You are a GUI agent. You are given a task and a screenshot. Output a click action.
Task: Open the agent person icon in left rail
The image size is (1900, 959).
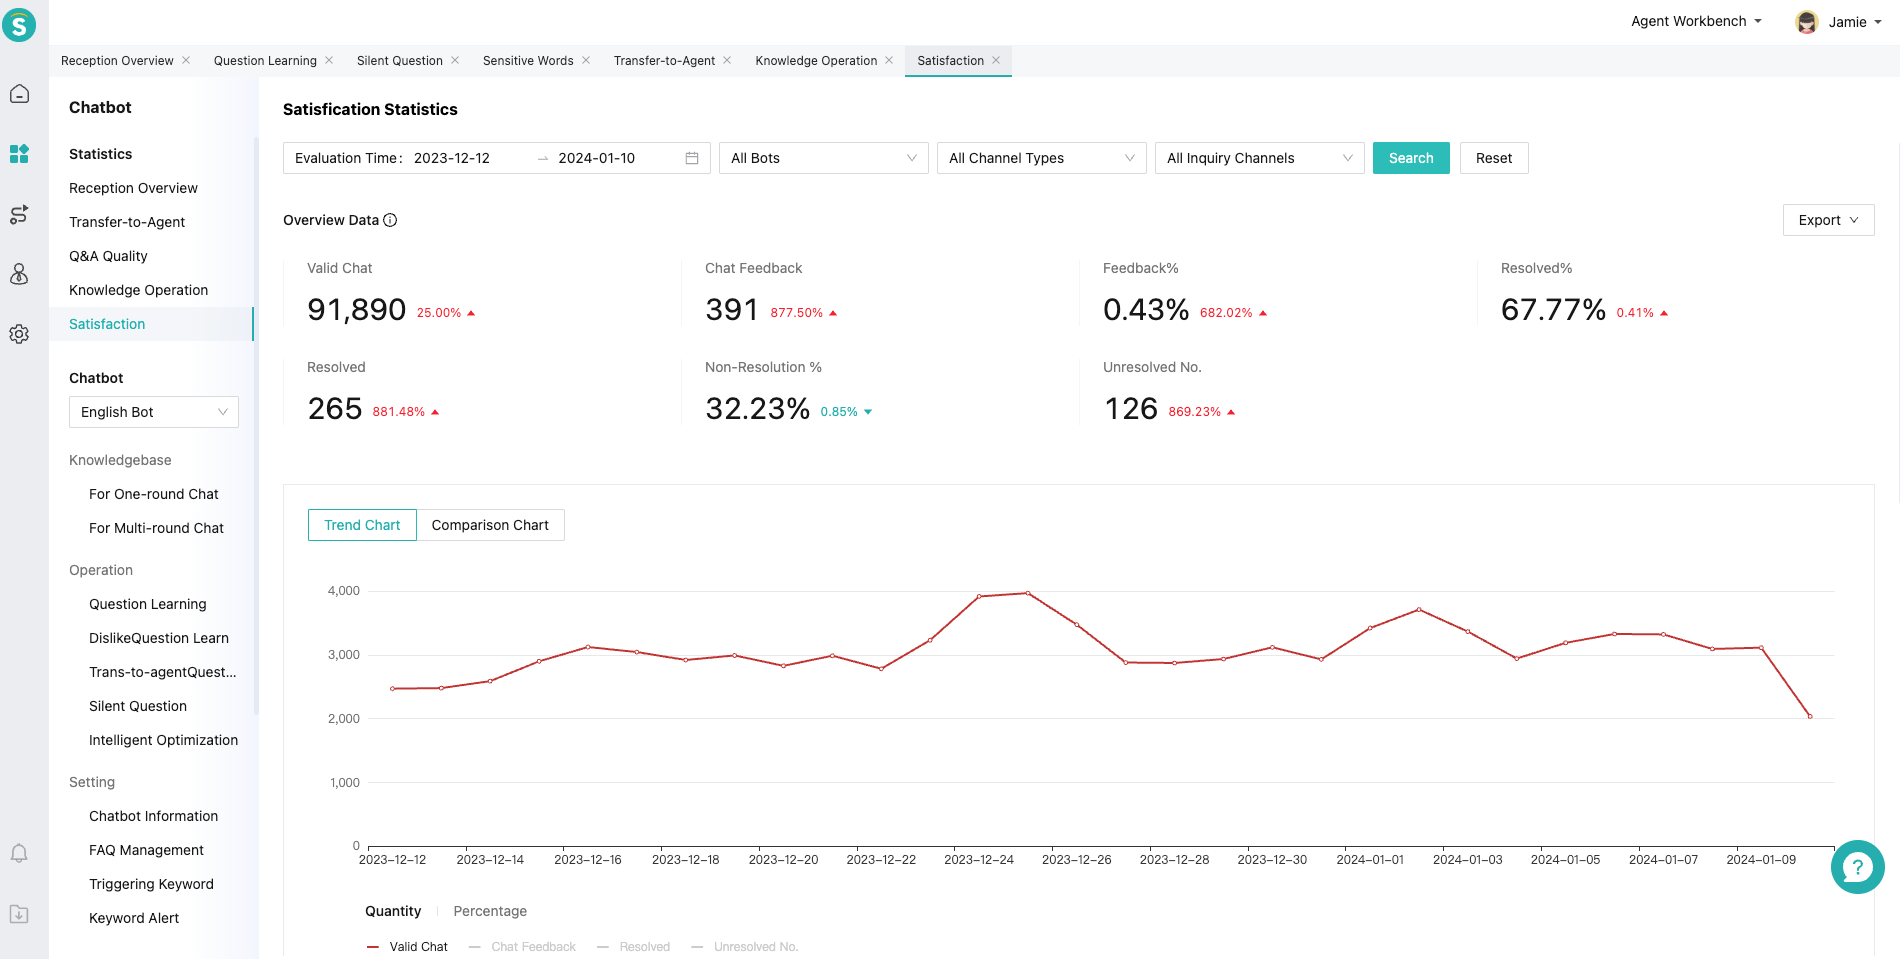point(19,274)
